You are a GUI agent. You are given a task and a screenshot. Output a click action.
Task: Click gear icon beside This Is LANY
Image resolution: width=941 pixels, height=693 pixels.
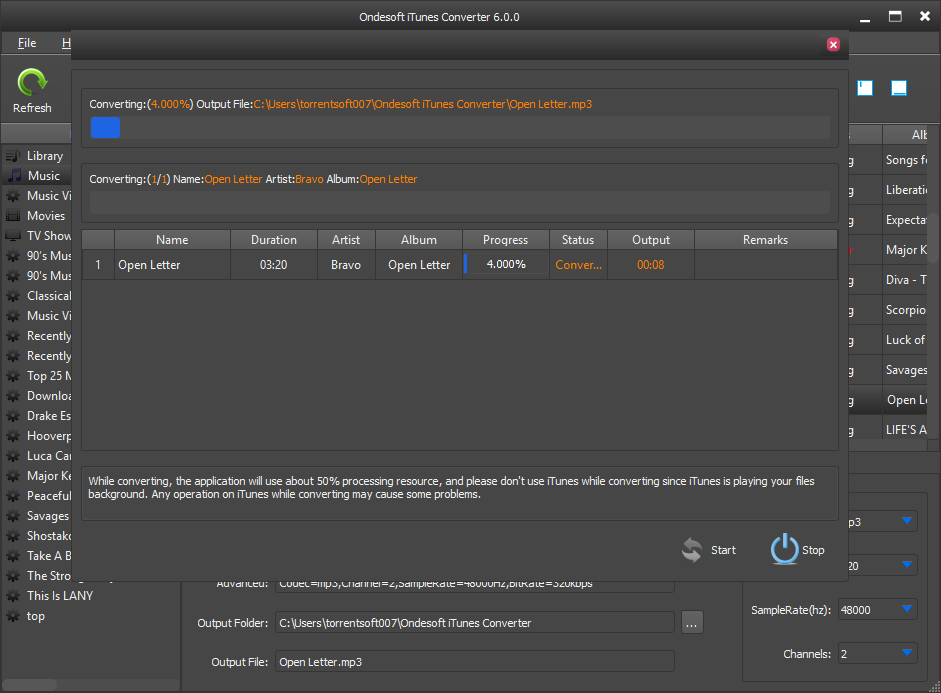(x=13, y=596)
